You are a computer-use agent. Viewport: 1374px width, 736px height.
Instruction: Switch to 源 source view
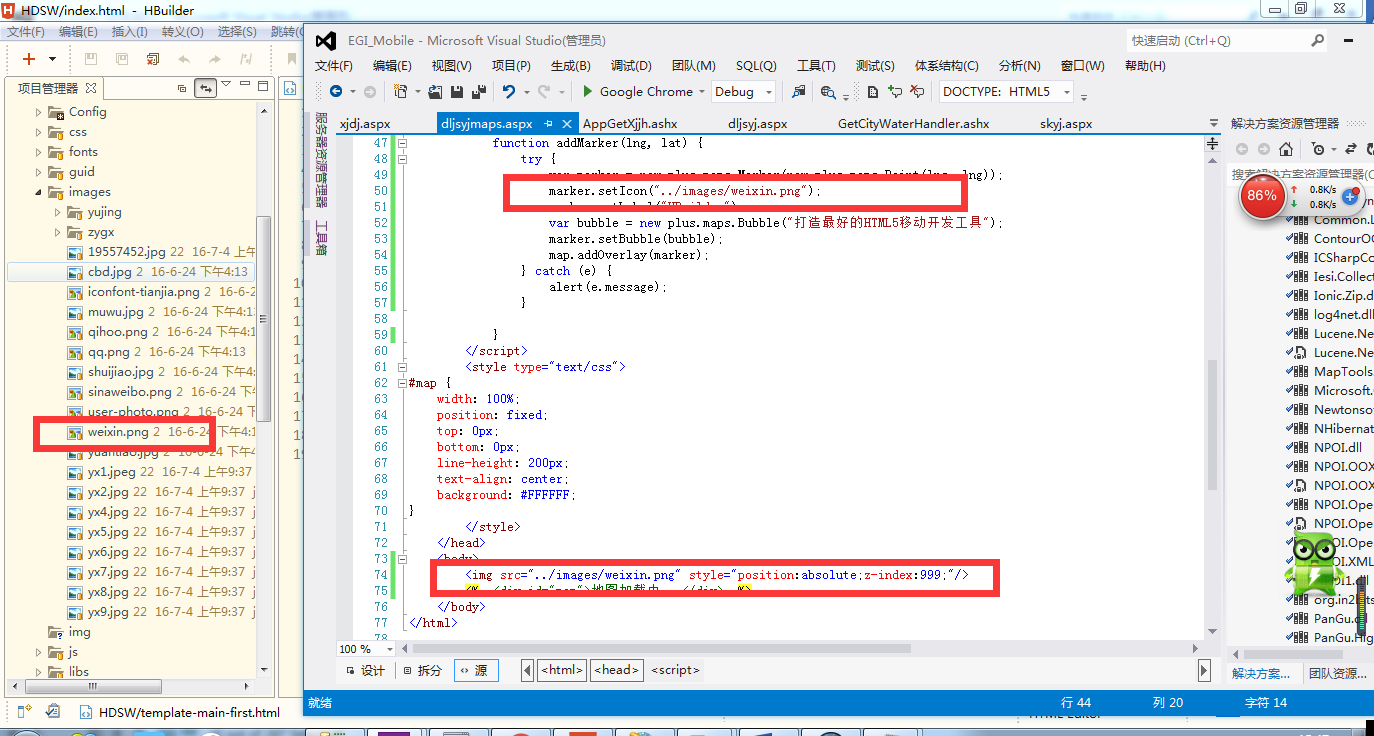pyautogui.click(x=476, y=670)
